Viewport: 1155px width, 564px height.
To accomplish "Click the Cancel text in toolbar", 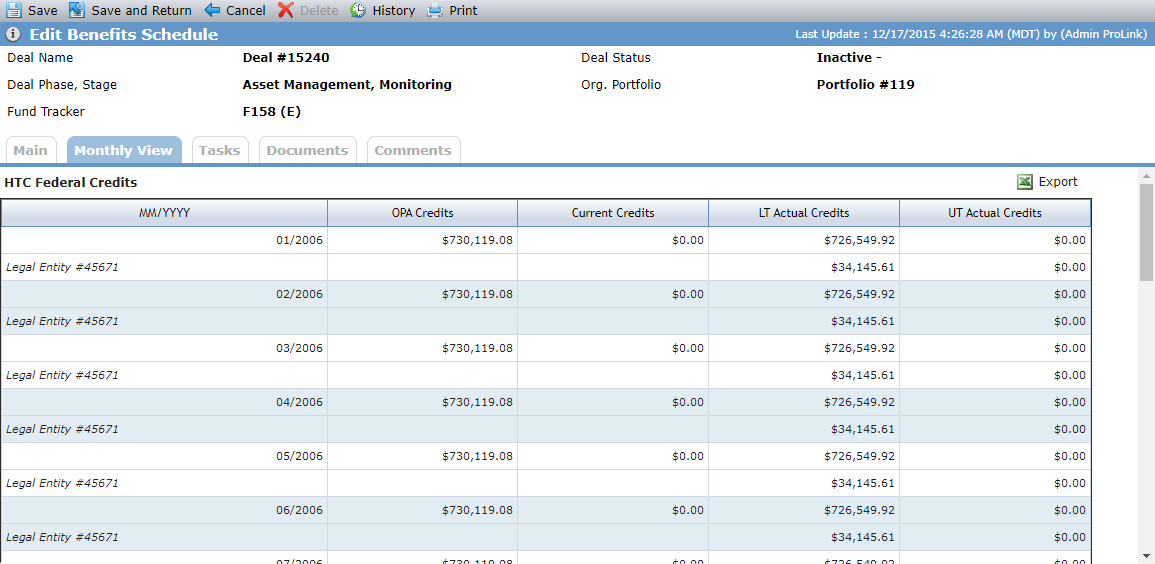I will pos(246,11).
